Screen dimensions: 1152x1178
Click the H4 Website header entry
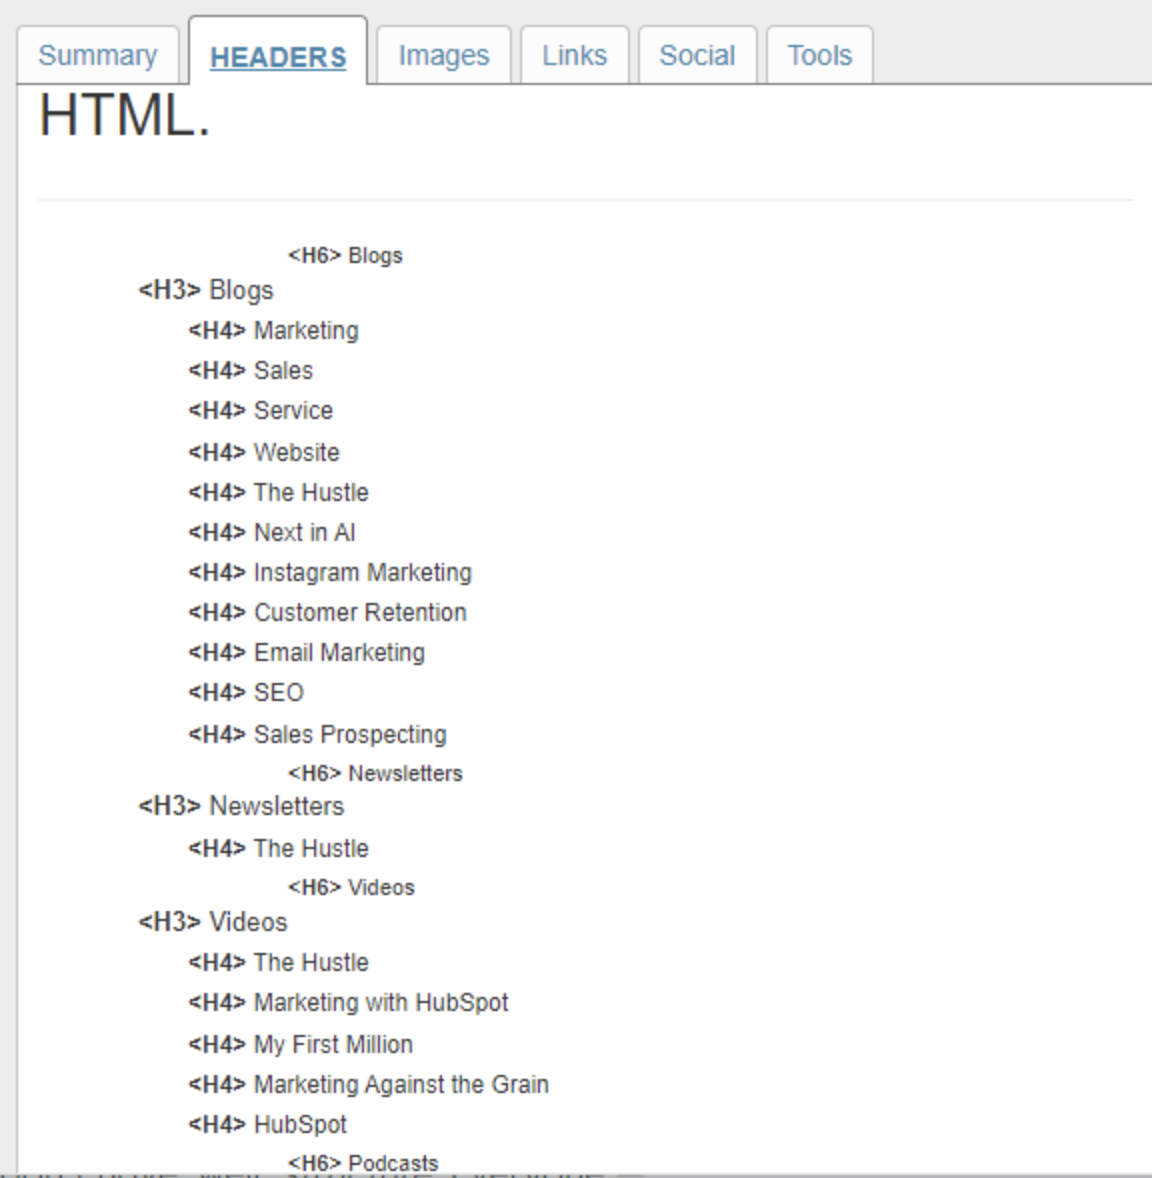point(263,452)
